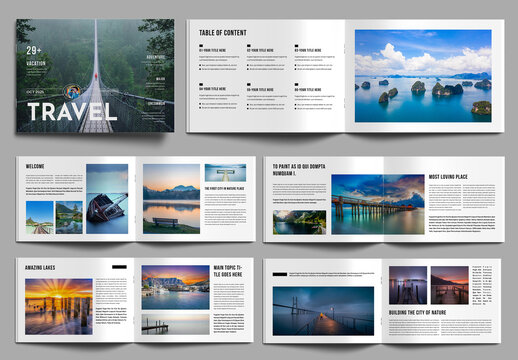Select the 03-YOUR TITLE HERE entry
The height and width of the screenshot is (360, 518).
pos(308,50)
